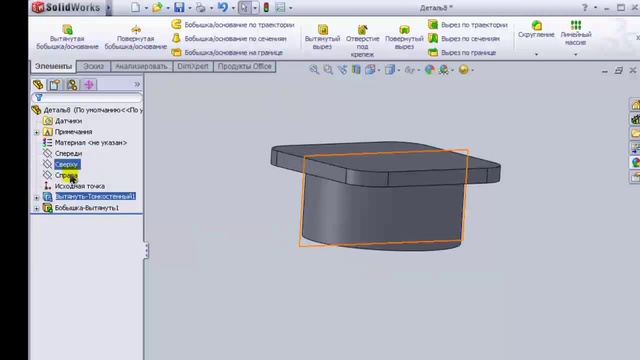This screenshot has height=360, width=640.
Task: Click the Section View icon
Action: [356, 70]
